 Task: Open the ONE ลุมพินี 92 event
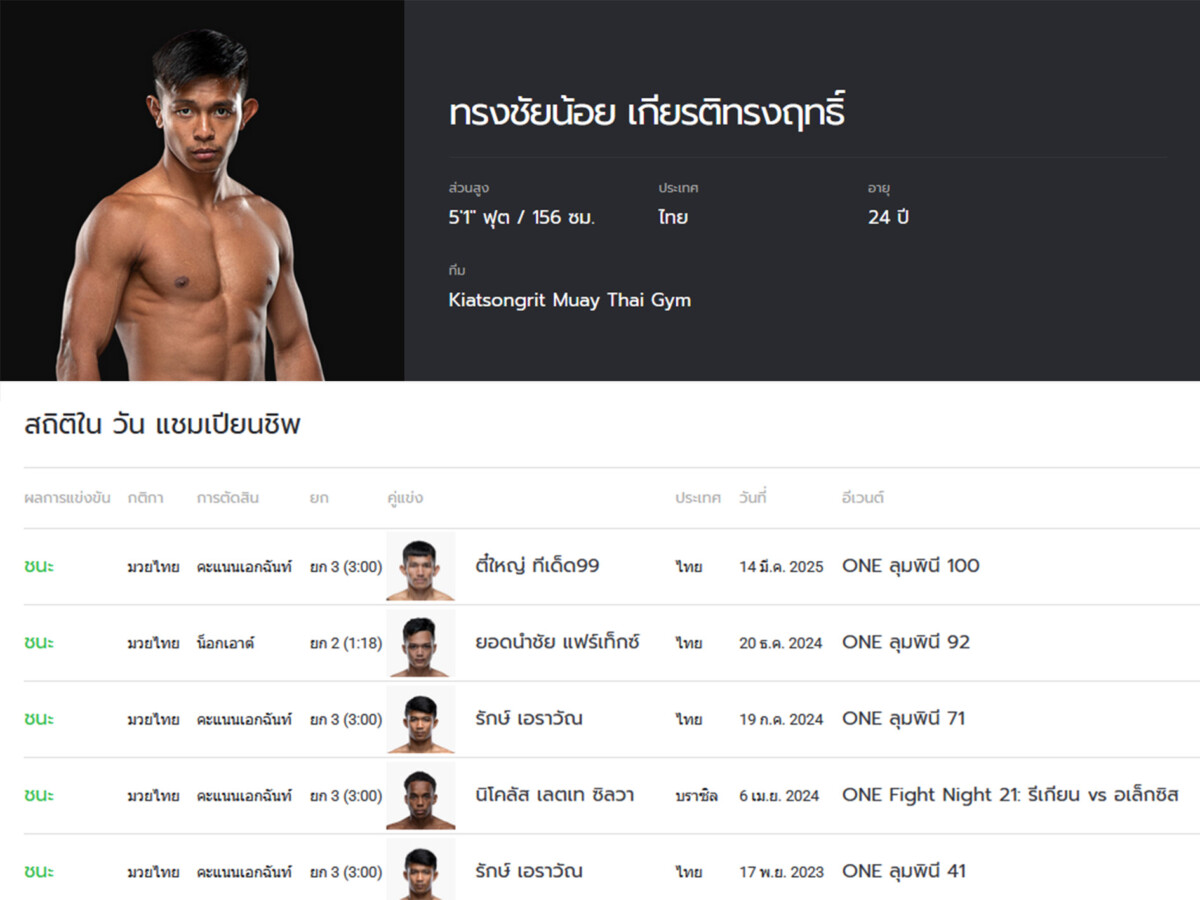click(x=905, y=643)
